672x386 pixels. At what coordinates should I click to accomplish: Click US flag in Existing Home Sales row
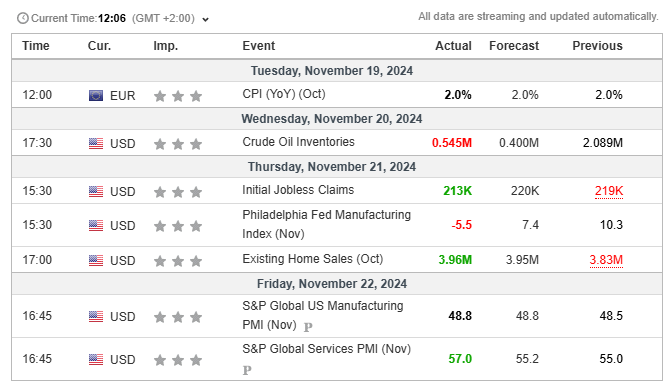tap(96, 260)
